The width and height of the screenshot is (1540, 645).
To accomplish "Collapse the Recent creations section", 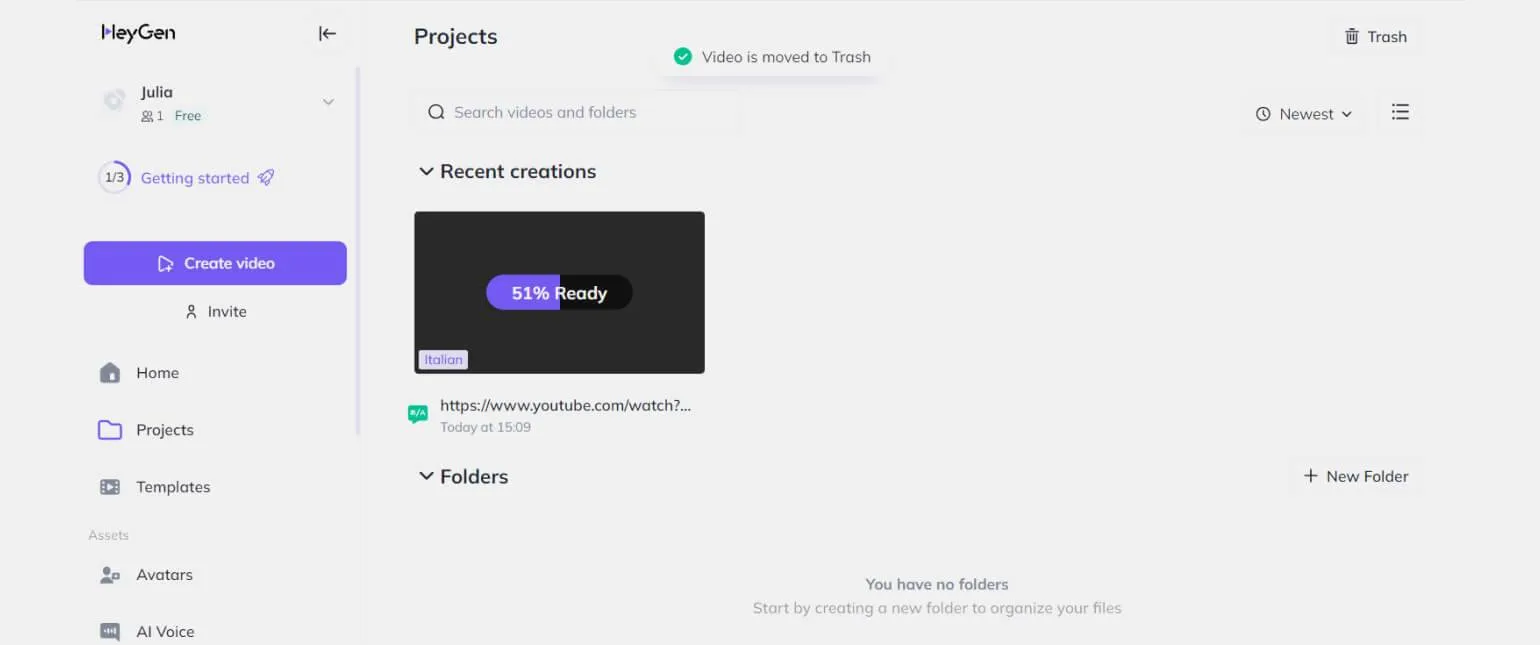I will [x=427, y=172].
